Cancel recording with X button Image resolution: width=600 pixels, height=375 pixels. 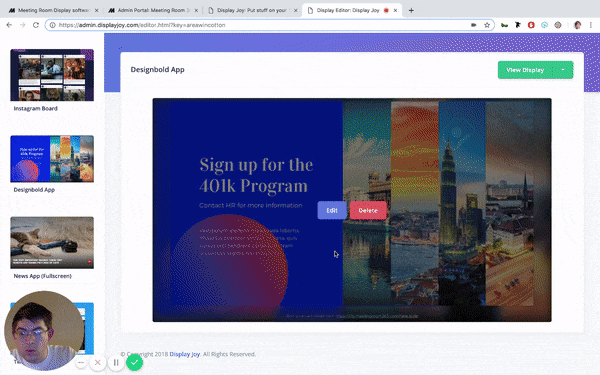click(98, 362)
